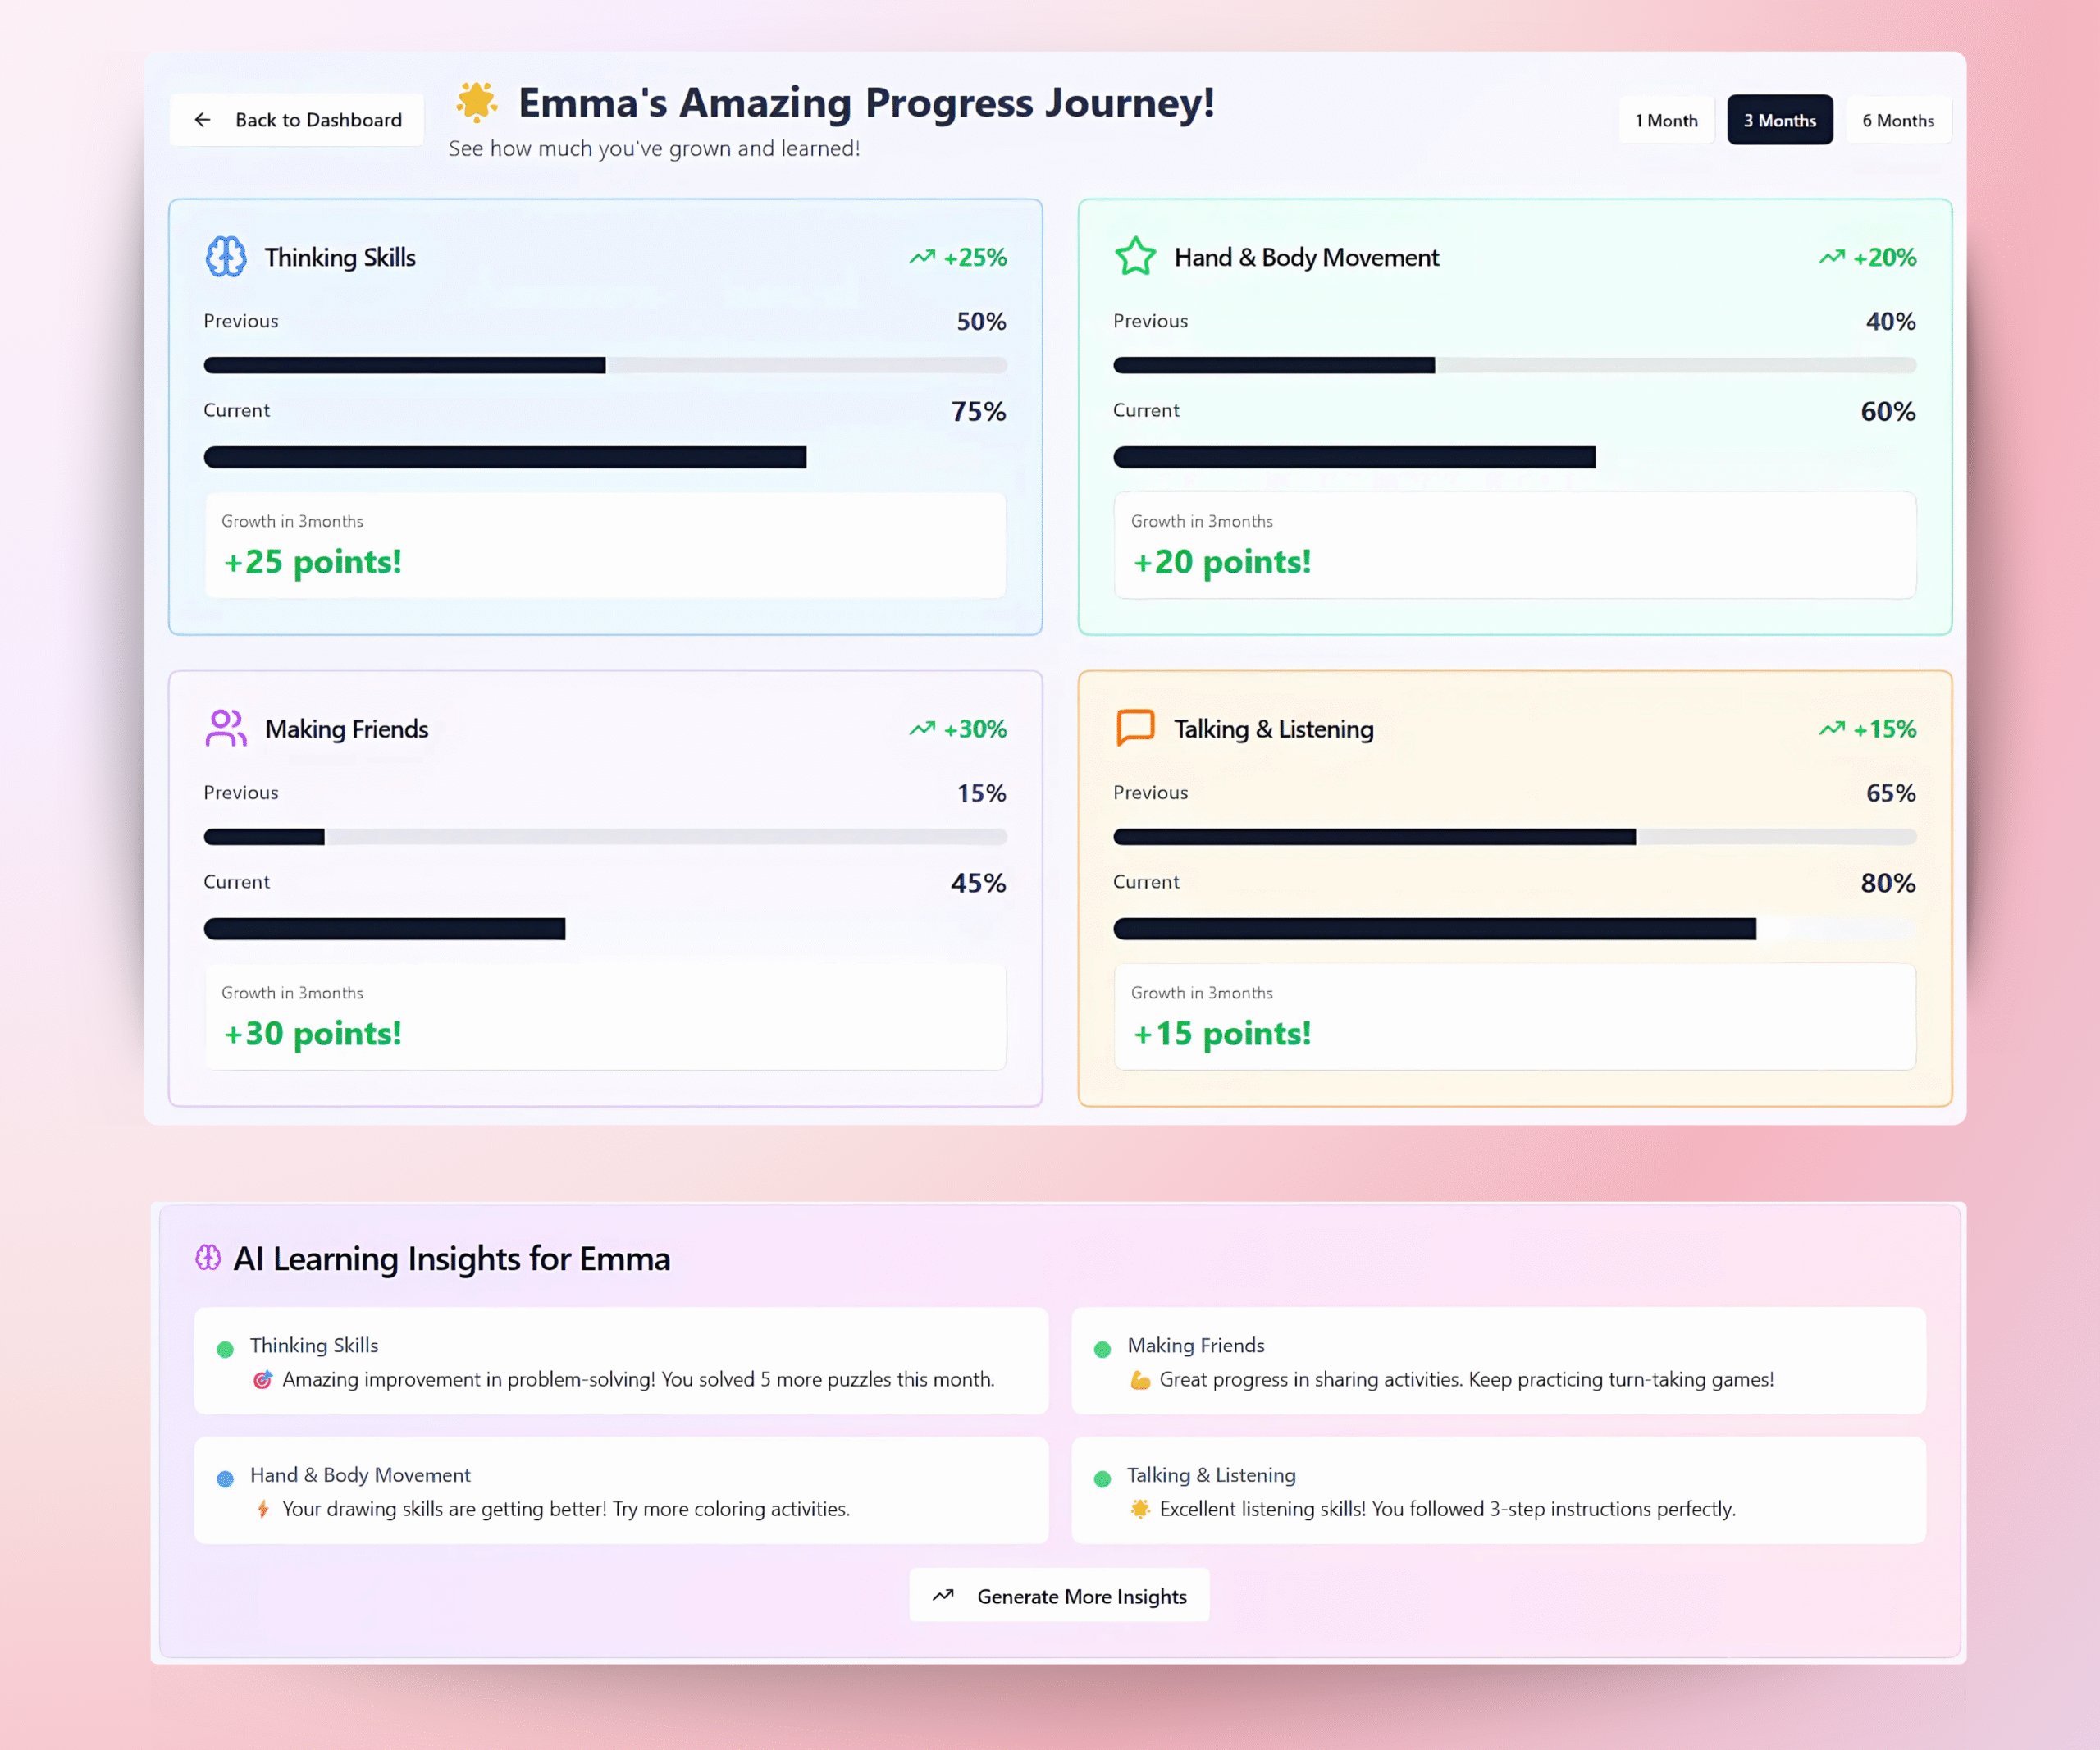Viewport: 2100px width, 1750px height.
Task: Go Back to Dashboard
Action: (x=297, y=120)
